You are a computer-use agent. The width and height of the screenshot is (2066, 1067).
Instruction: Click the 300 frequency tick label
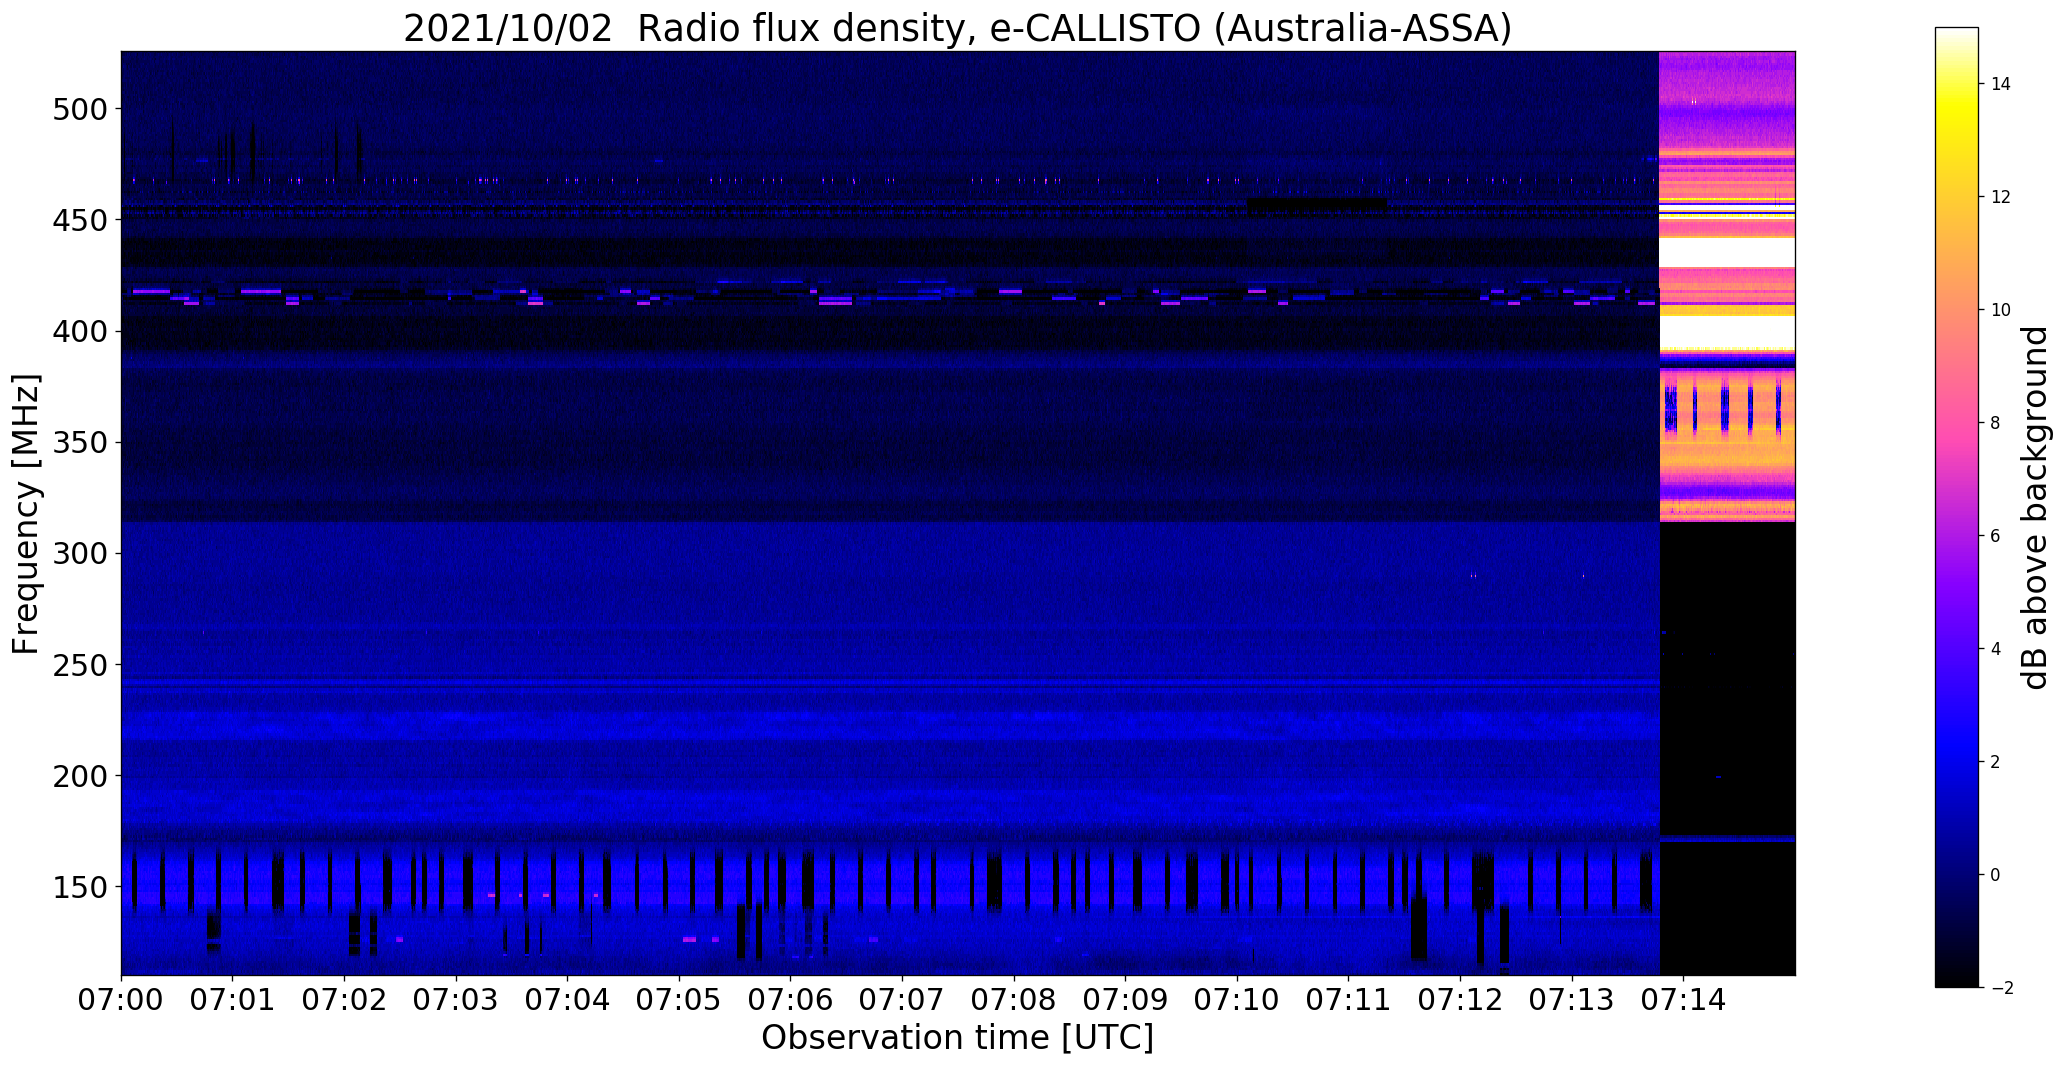79,554
